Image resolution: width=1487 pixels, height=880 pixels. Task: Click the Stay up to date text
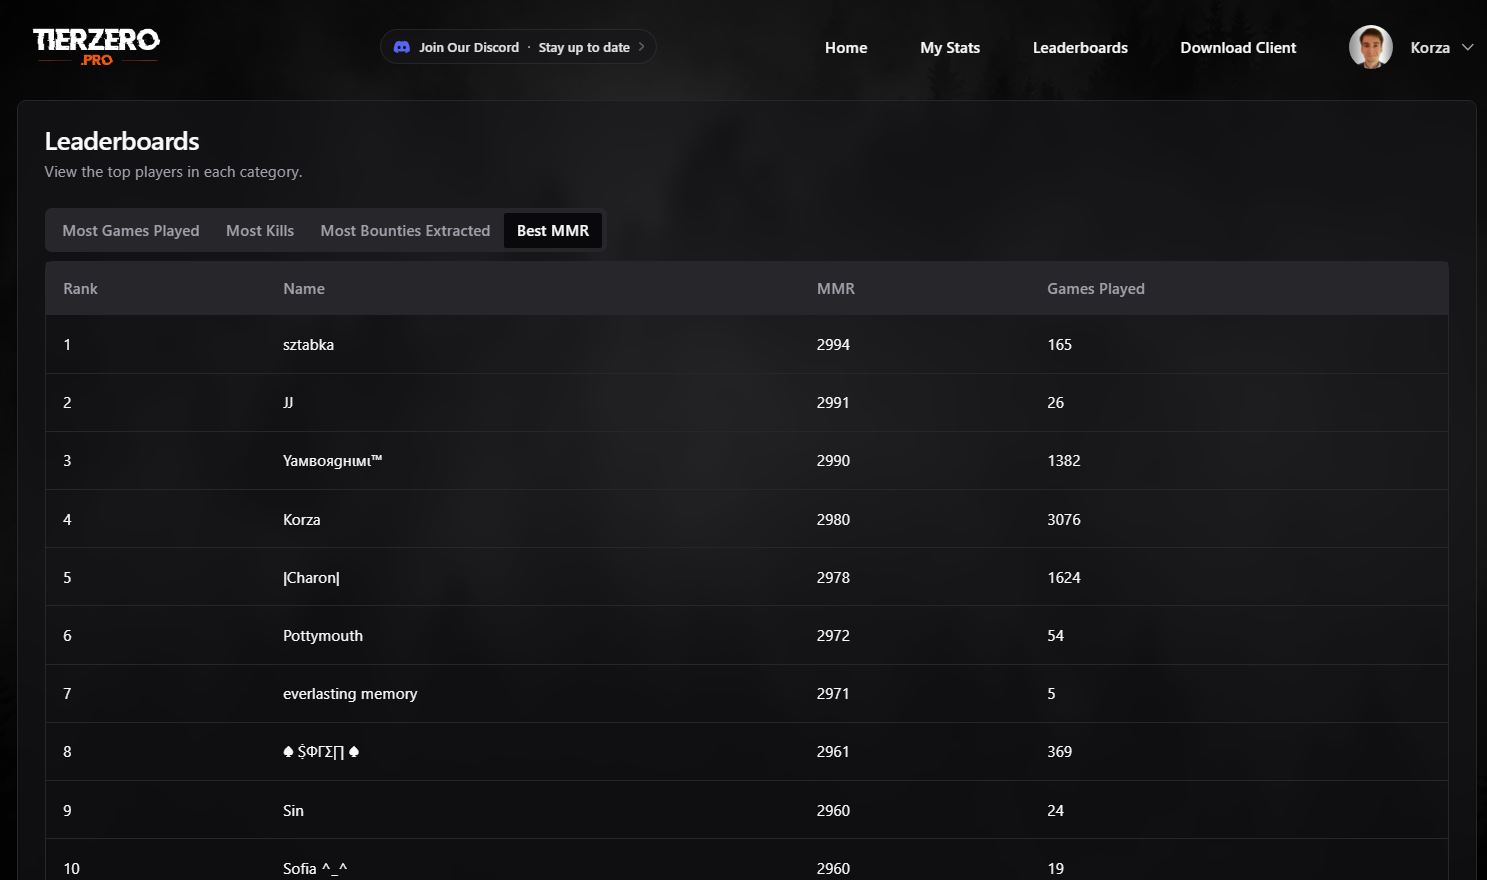pyautogui.click(x=584, y=47)
